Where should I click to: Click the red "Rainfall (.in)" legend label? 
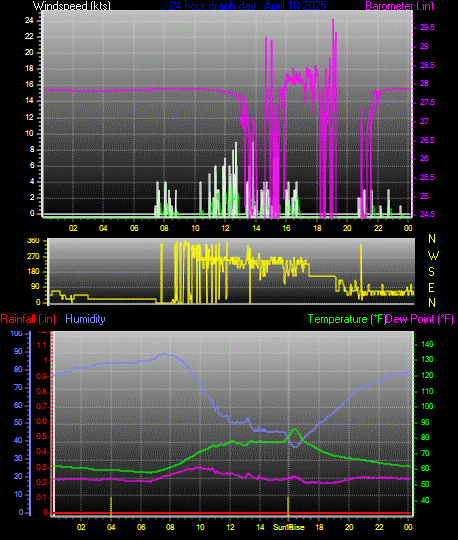point(28,319)
